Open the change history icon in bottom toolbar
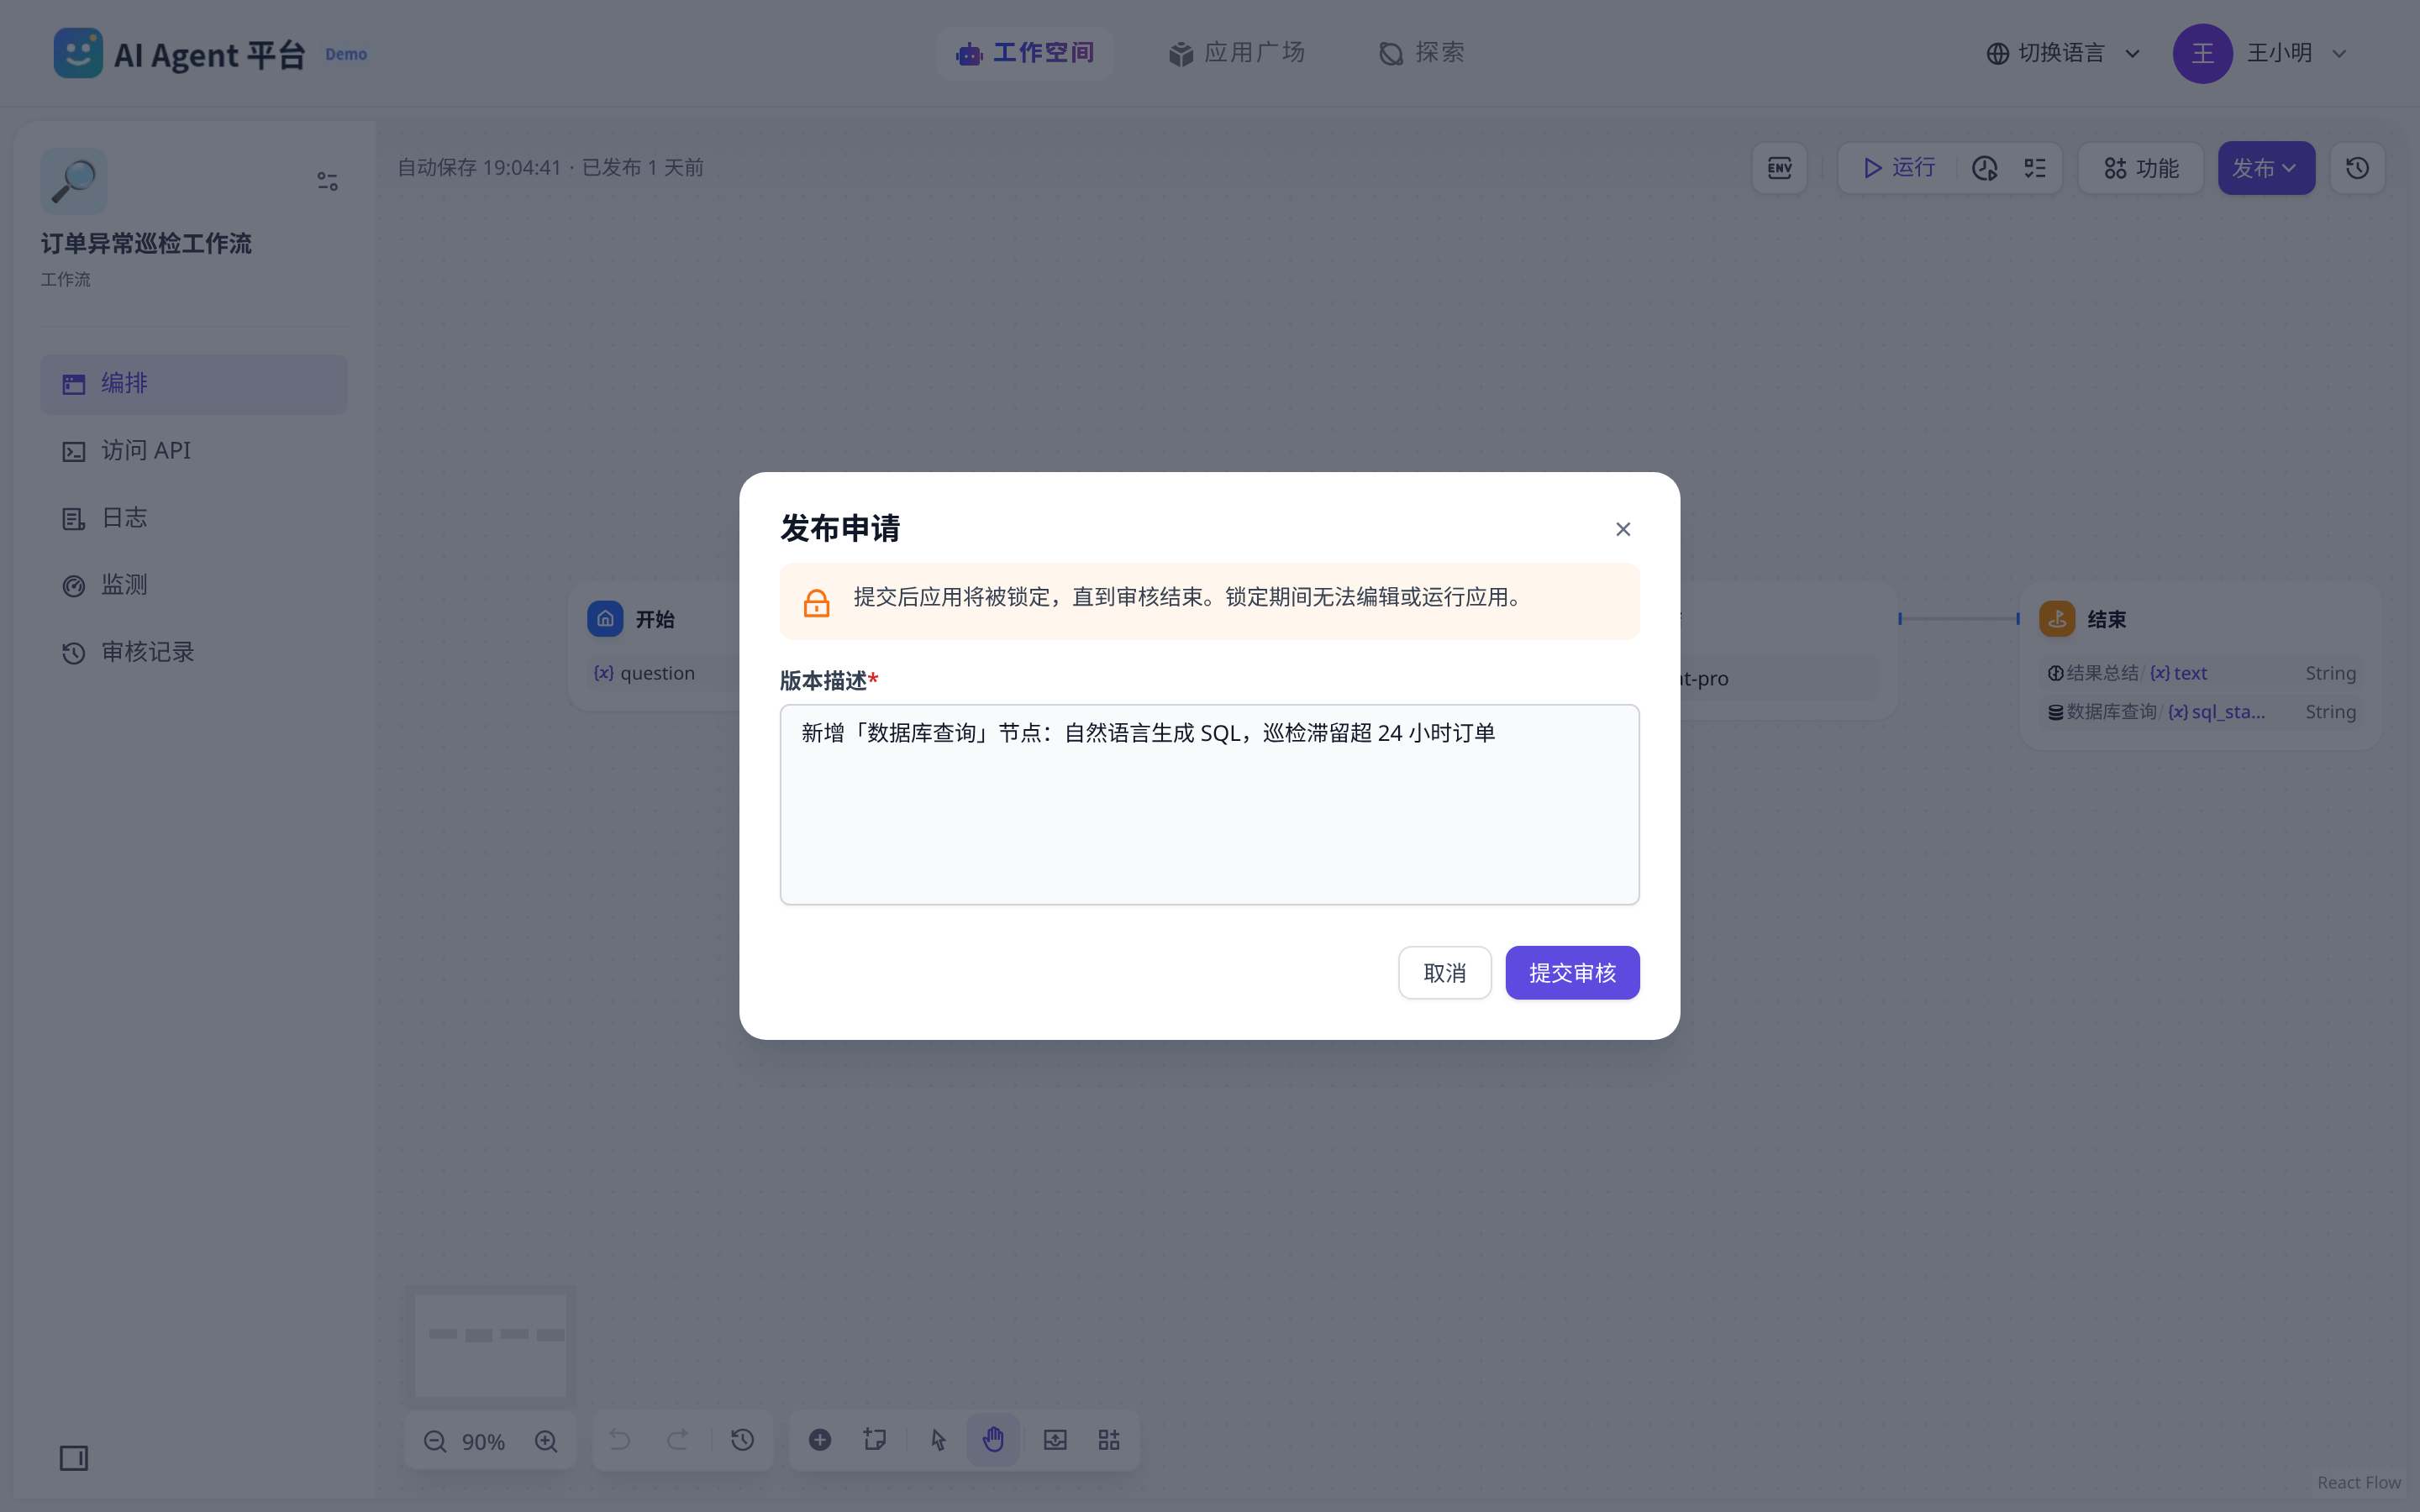 point(742,1440)
